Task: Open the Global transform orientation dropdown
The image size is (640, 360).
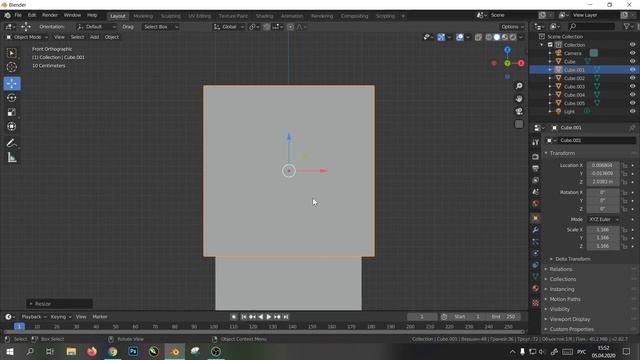Action: coord(229,27)
